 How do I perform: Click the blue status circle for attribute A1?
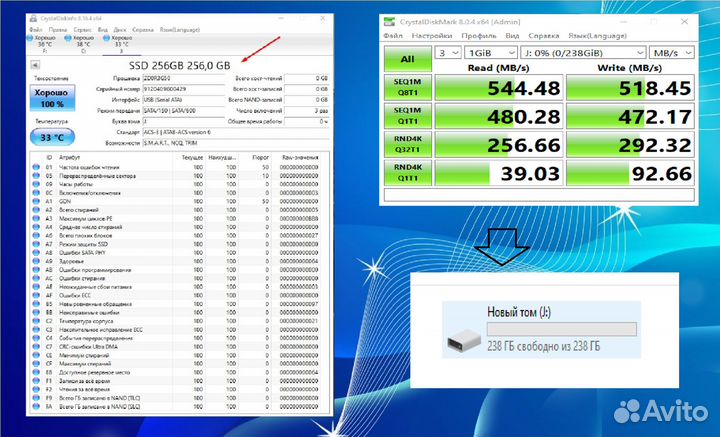[x=36, y=201]
